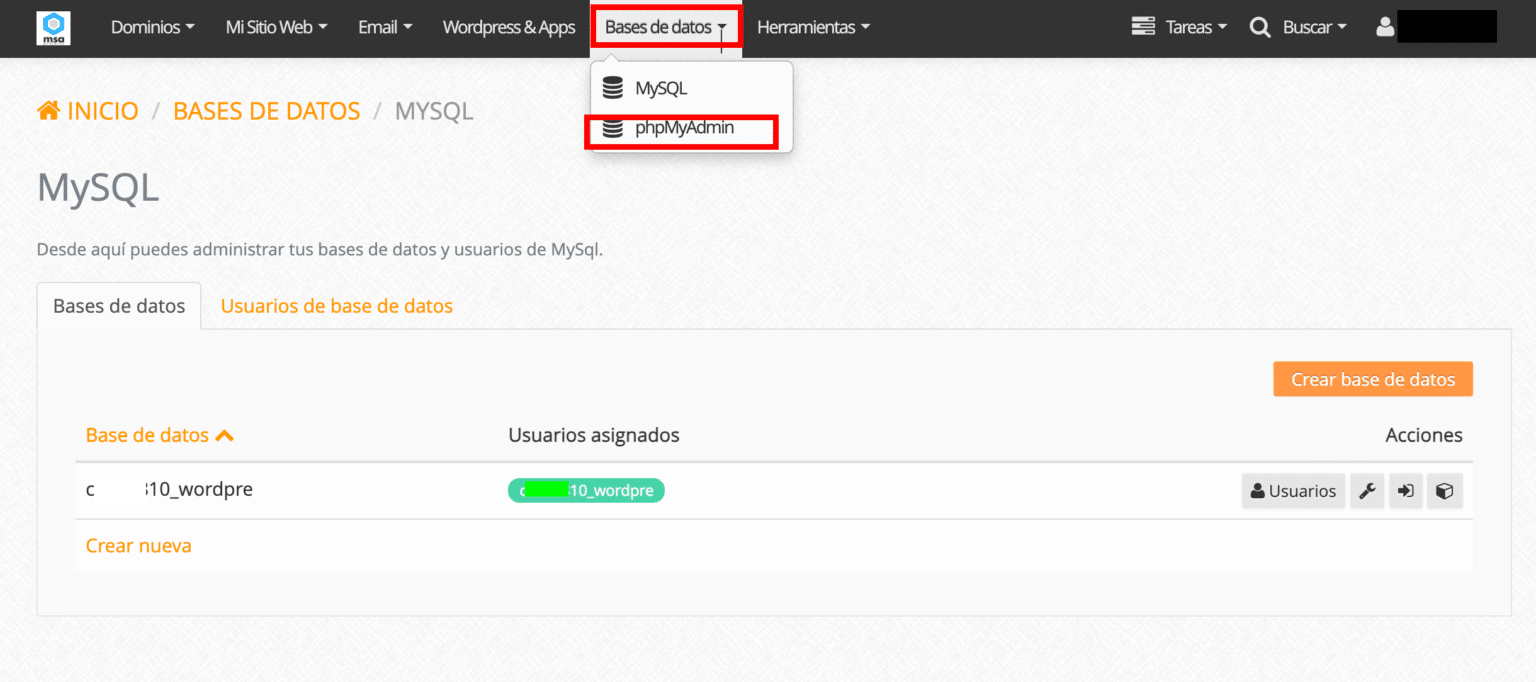Click the database icon next to phpMyAdmin
This screenshot has height=682, width=1536.
tap(612, 128)
